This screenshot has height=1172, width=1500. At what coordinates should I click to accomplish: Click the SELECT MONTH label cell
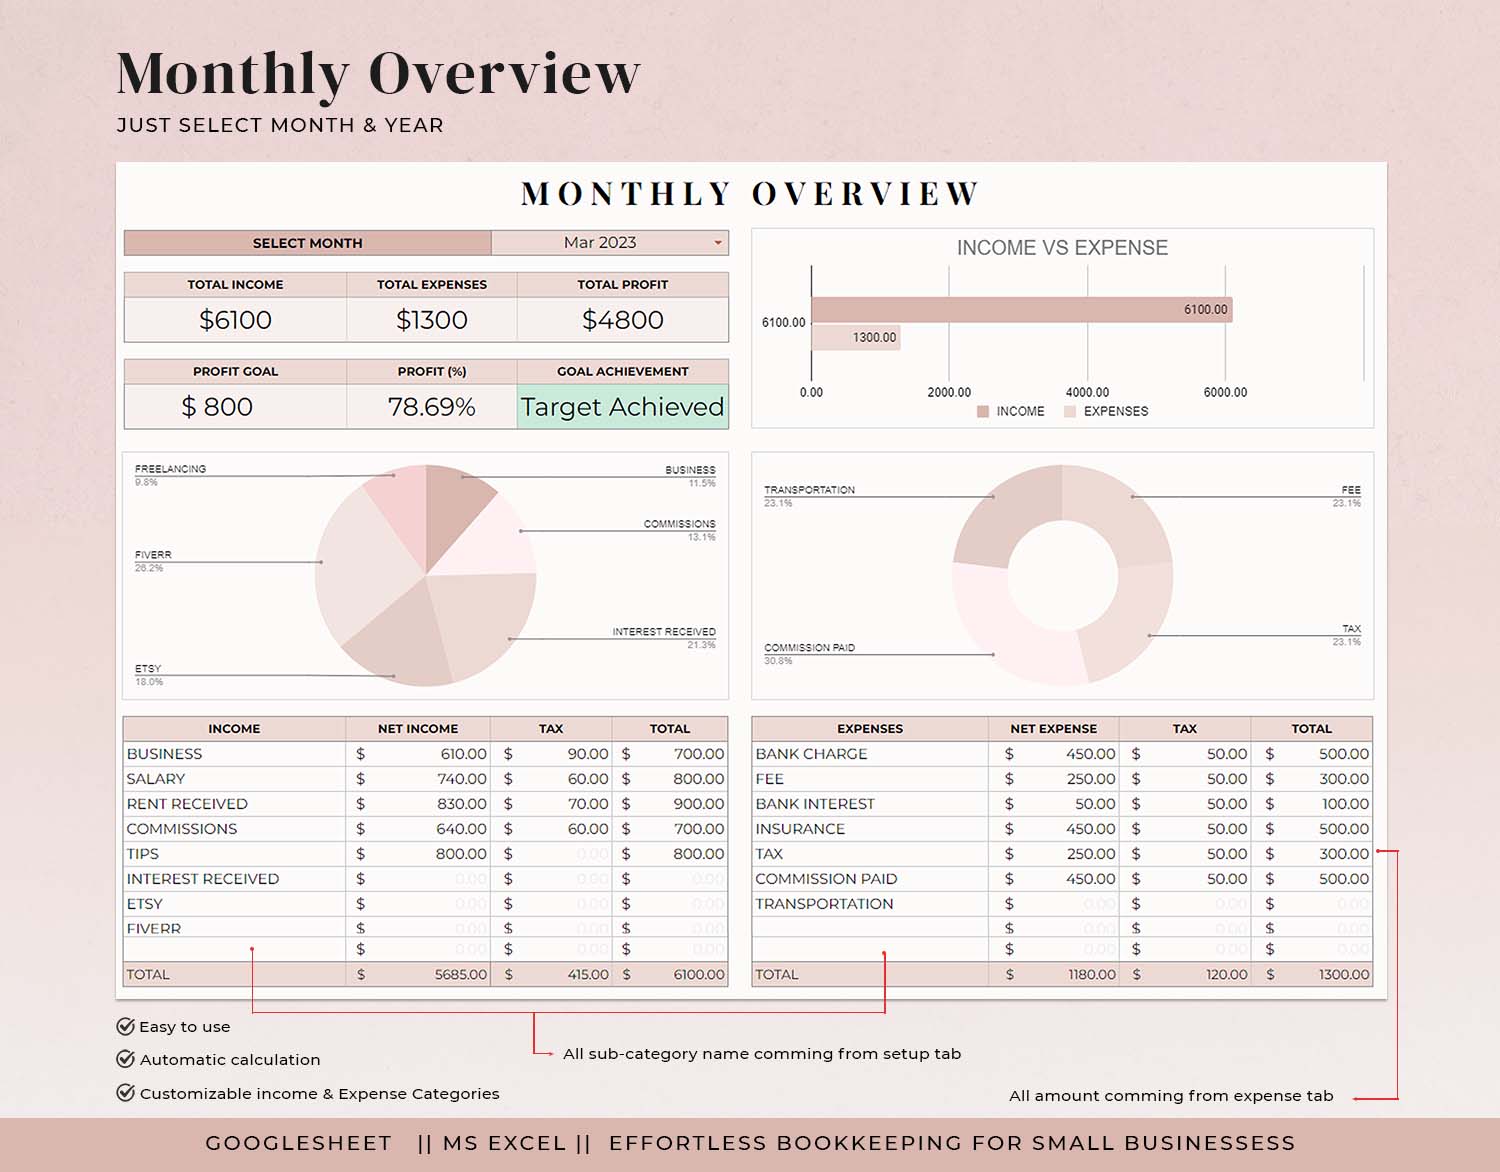point(308,243)
